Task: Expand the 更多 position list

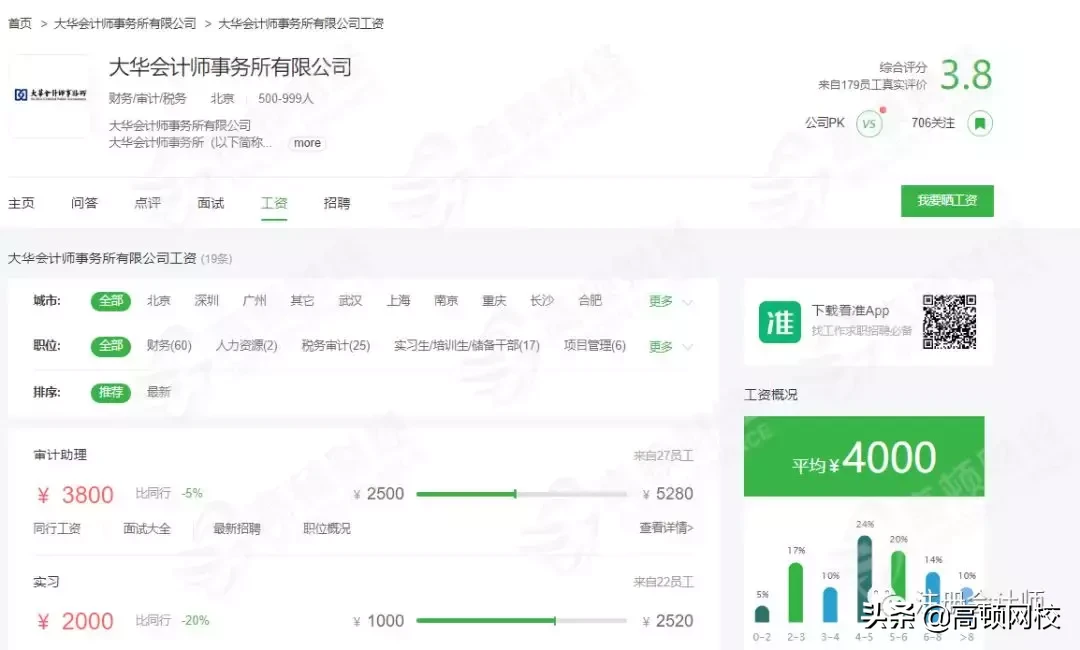Action: click(661, 346)
